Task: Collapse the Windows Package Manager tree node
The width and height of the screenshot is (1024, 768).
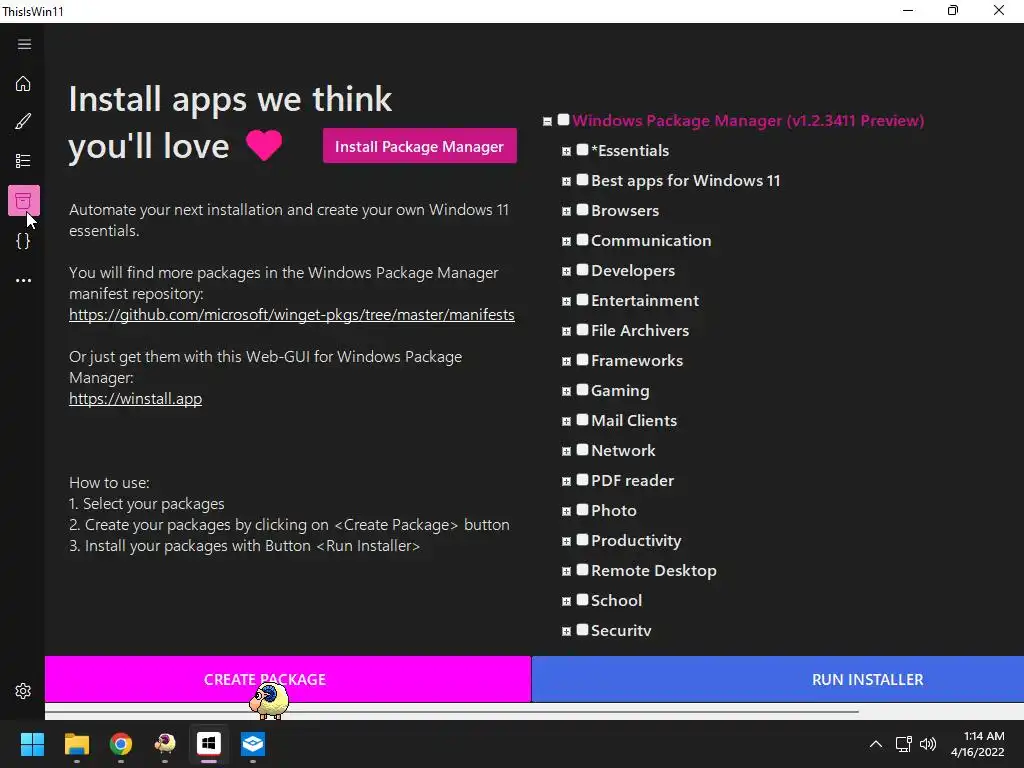Action: pyautogui.click(x=547, y=121)
